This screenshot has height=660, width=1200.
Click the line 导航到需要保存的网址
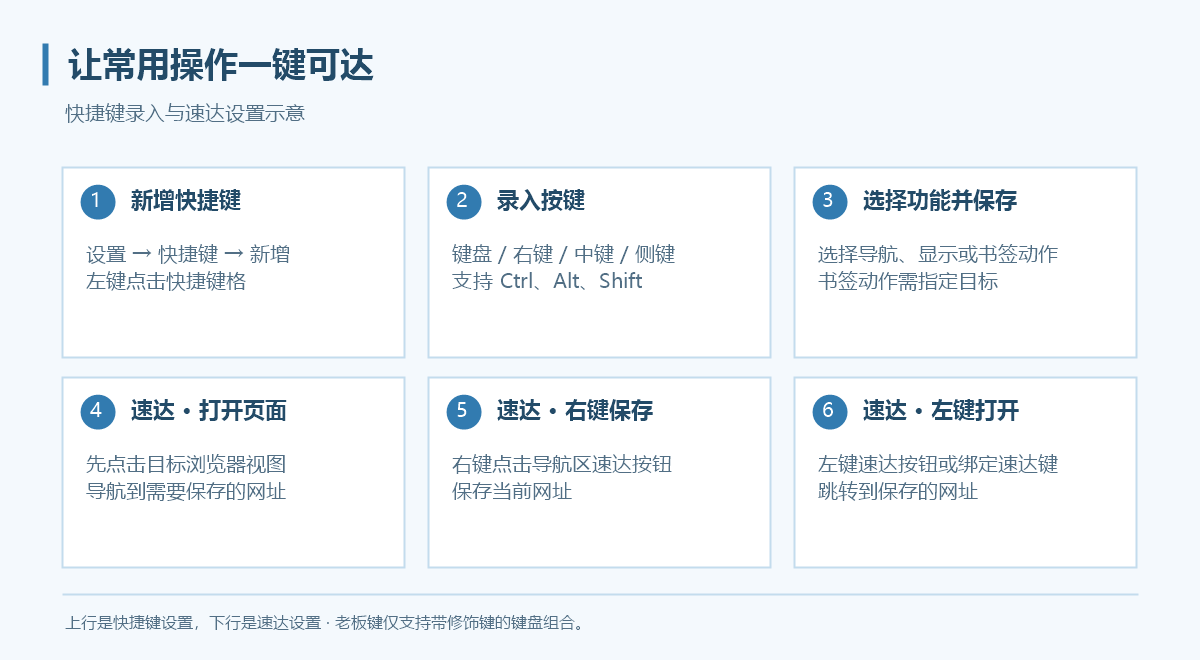(186, 491)
